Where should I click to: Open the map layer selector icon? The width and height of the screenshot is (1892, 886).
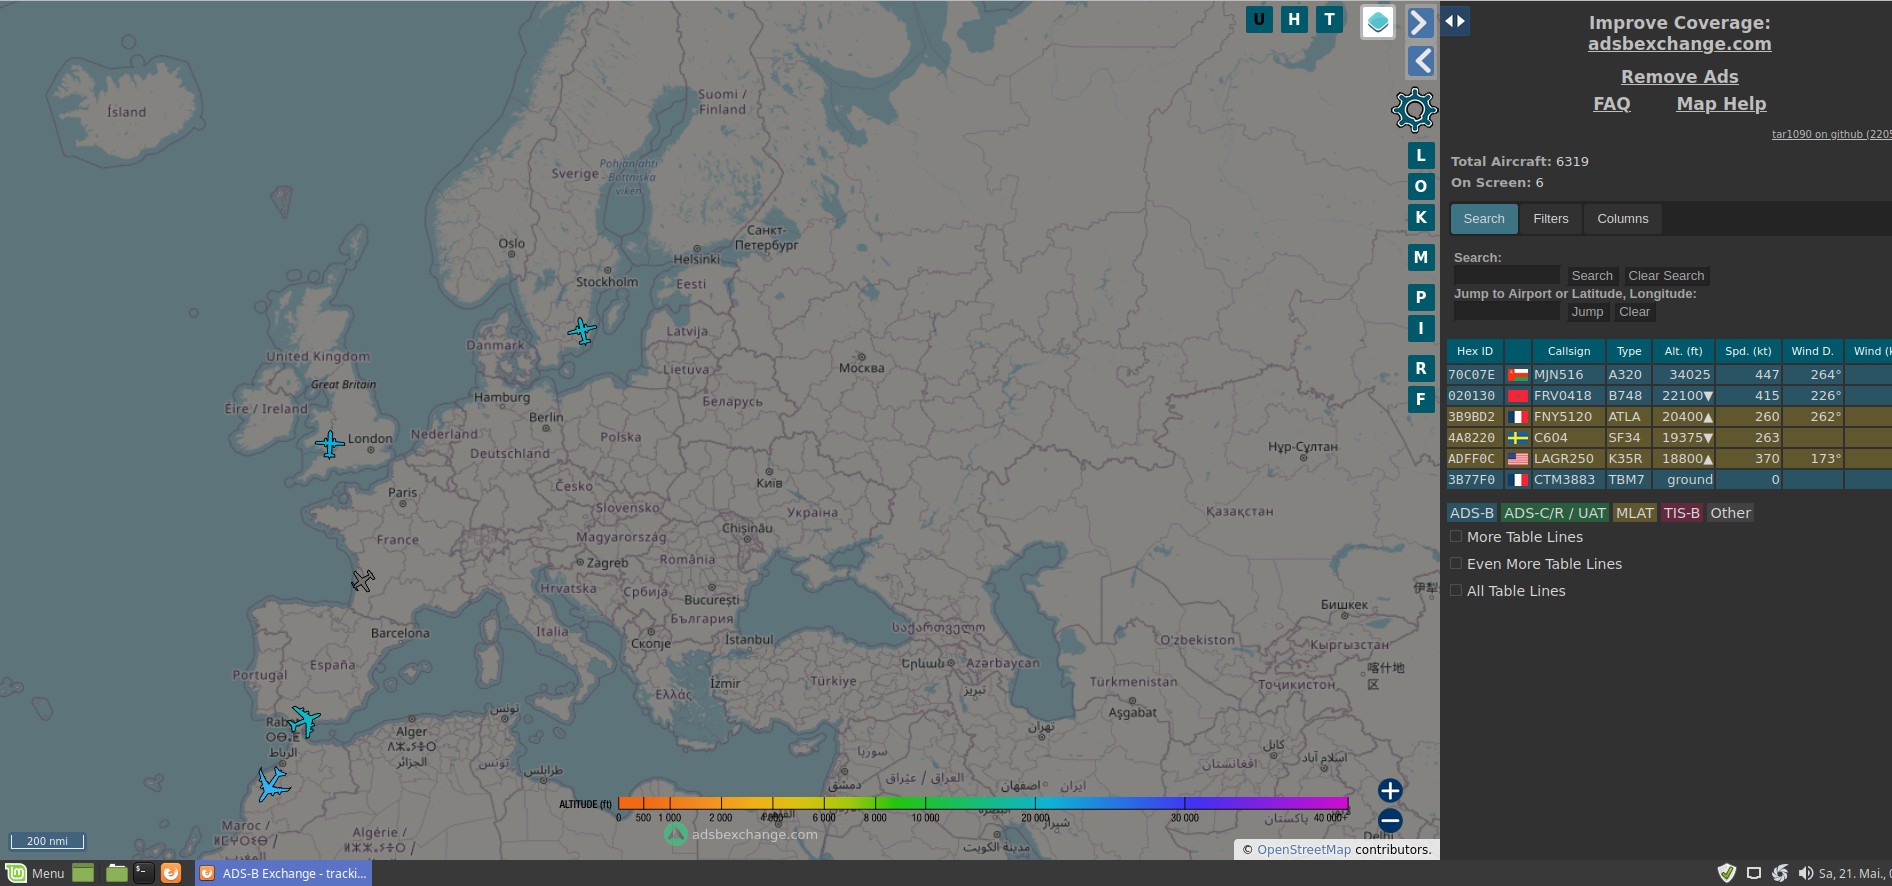tap(1377, 22)
